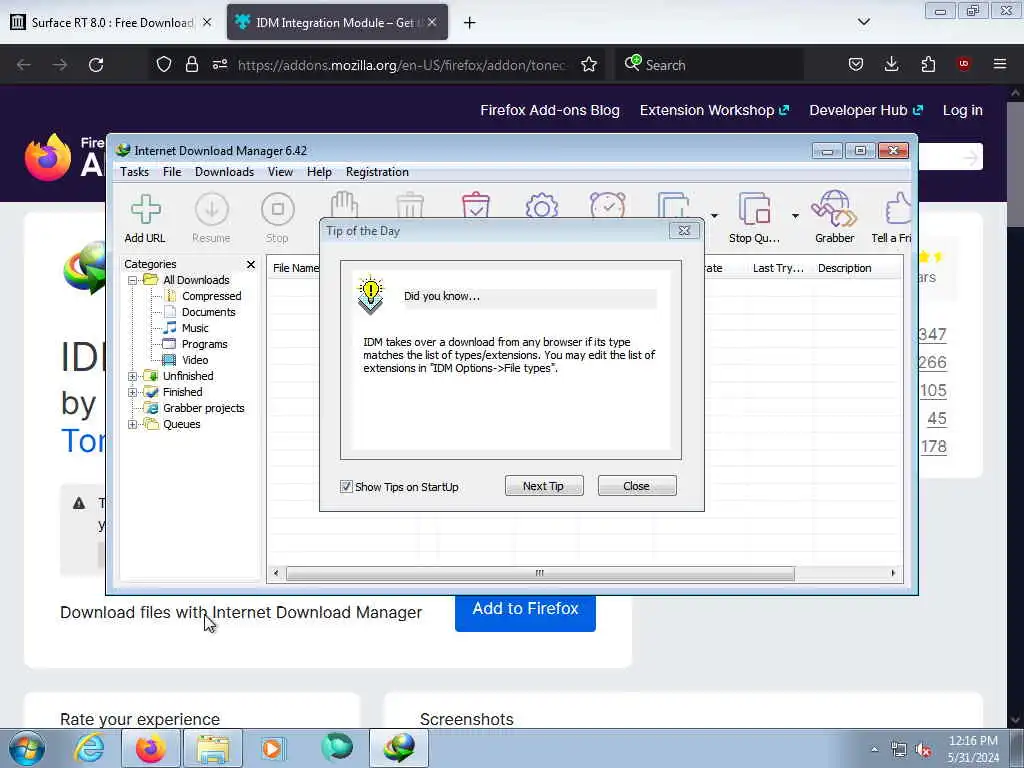Select the Documents category

coord(208,312)
